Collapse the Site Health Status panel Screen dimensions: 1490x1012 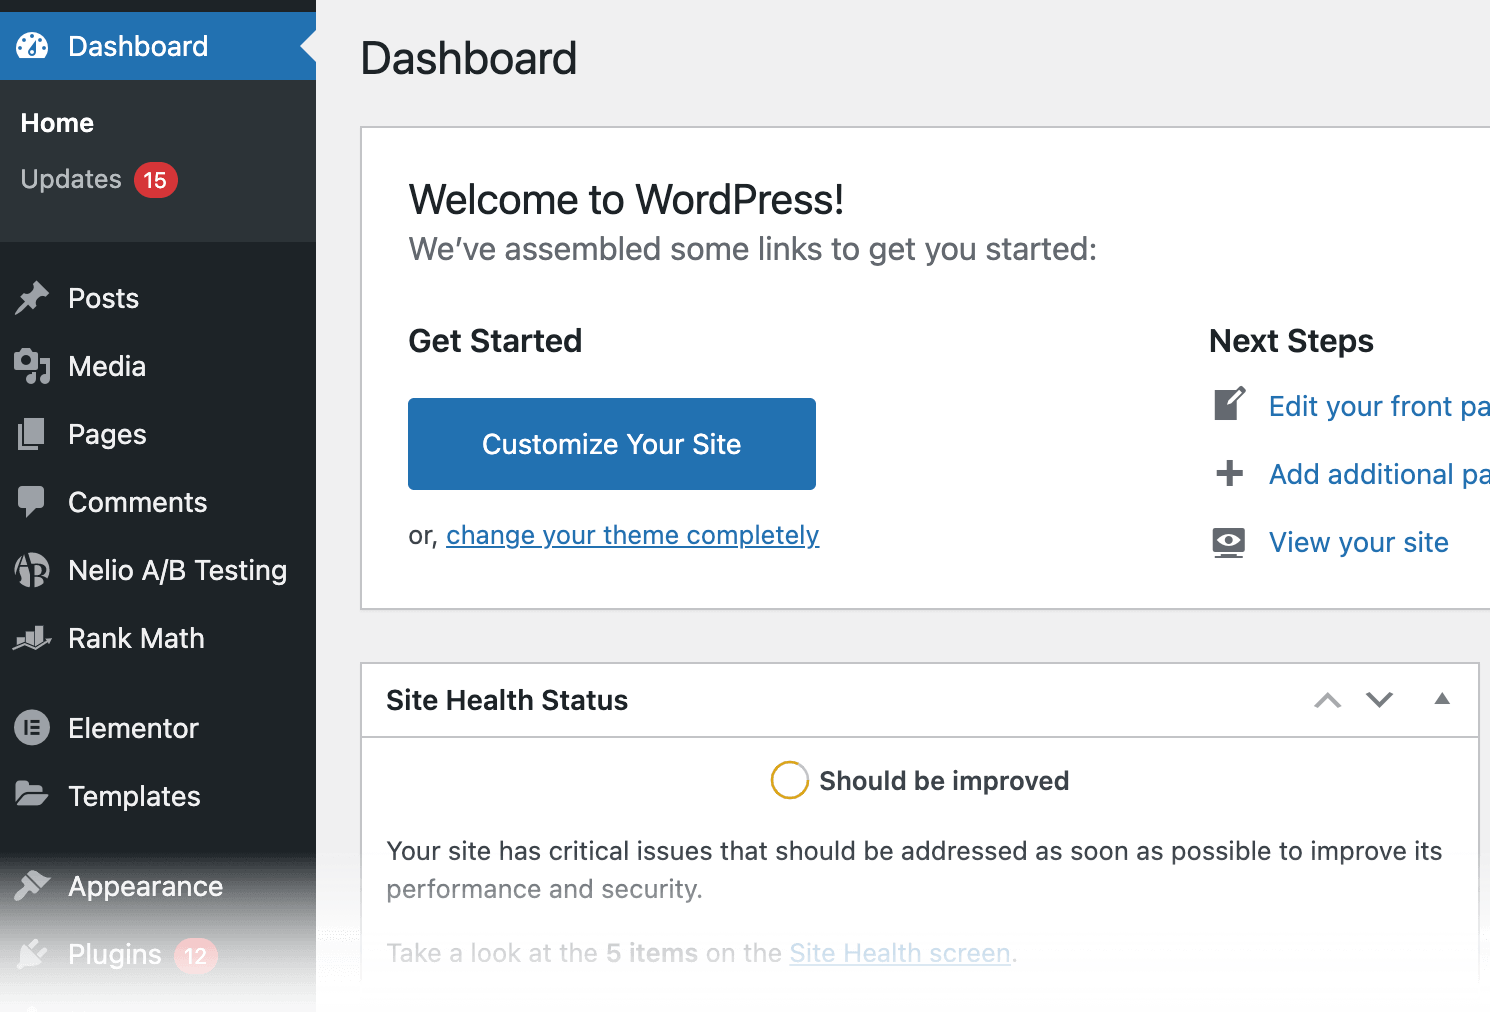click(x=1441, y=700)
